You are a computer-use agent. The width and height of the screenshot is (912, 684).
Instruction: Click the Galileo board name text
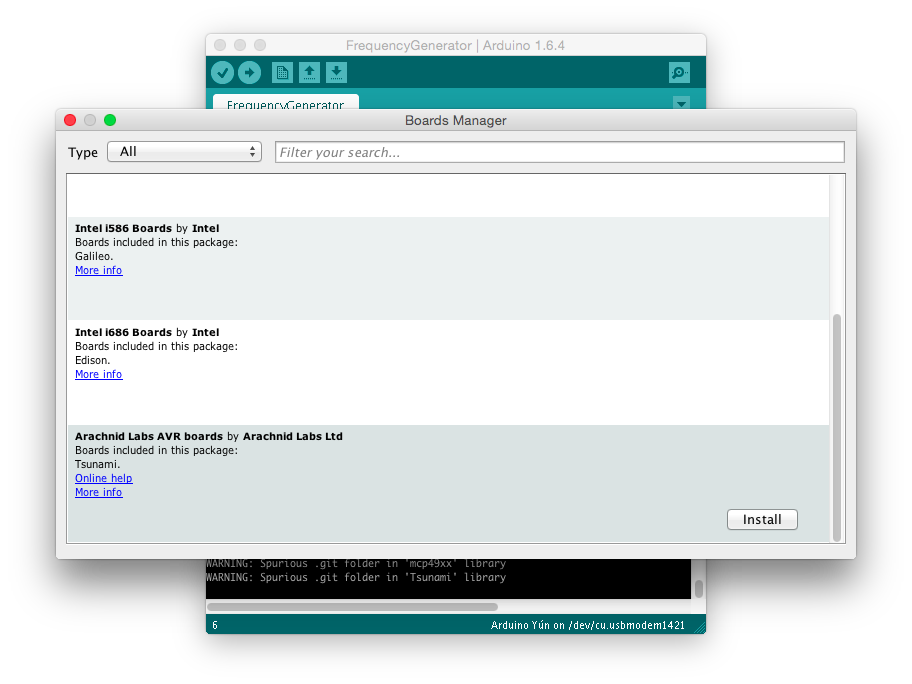(x=94, y=256)
